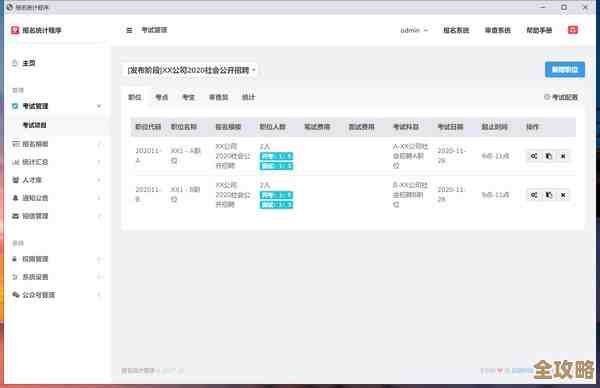600x388 pixels.
Task: Click the 报名统计程序 app title in sidebar
Action: pos(42,30)
